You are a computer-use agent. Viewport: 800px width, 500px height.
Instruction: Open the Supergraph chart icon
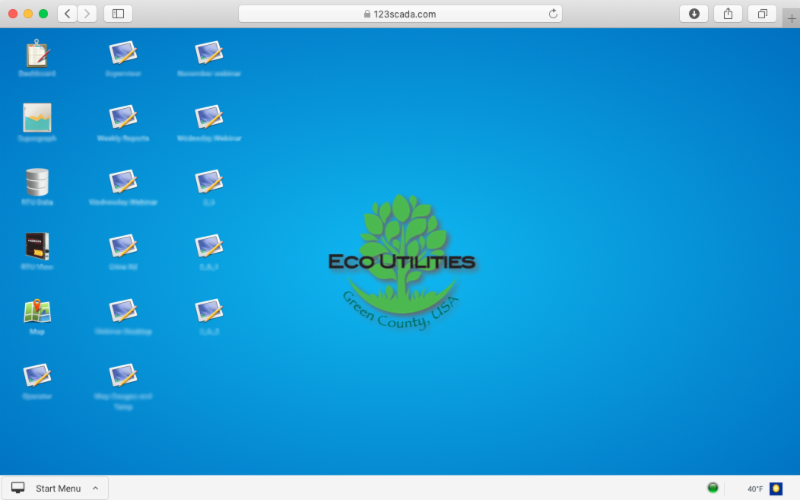click(x=37, y=118)
